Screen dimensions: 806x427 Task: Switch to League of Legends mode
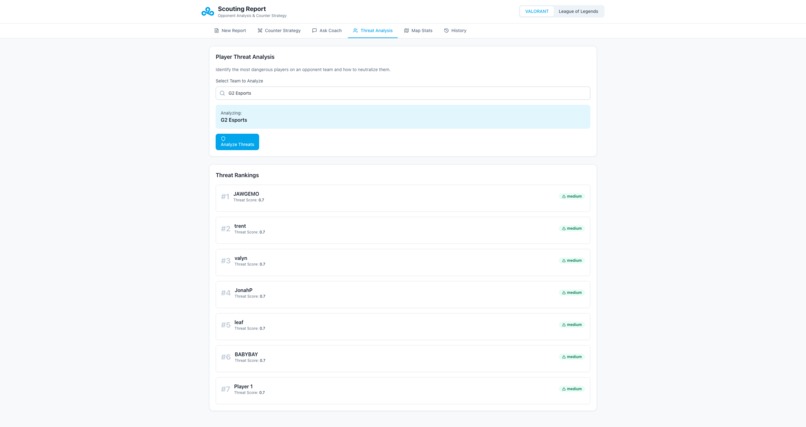pyautogui.click(x=578, y=11)
